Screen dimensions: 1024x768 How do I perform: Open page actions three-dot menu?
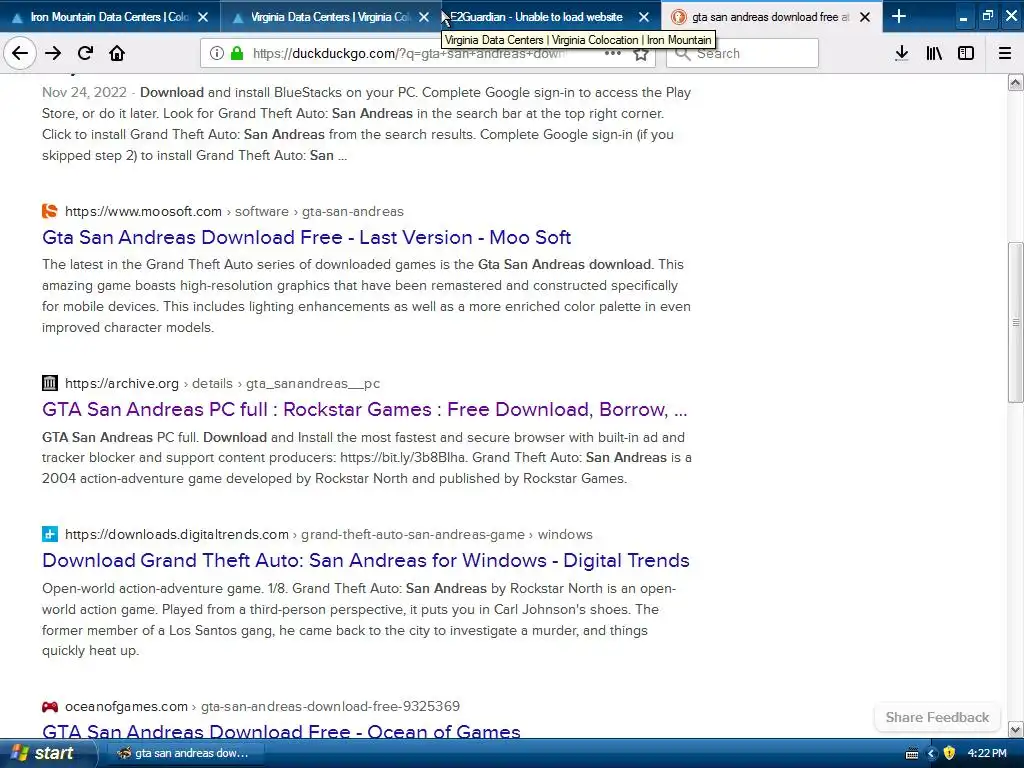(613, 53)
